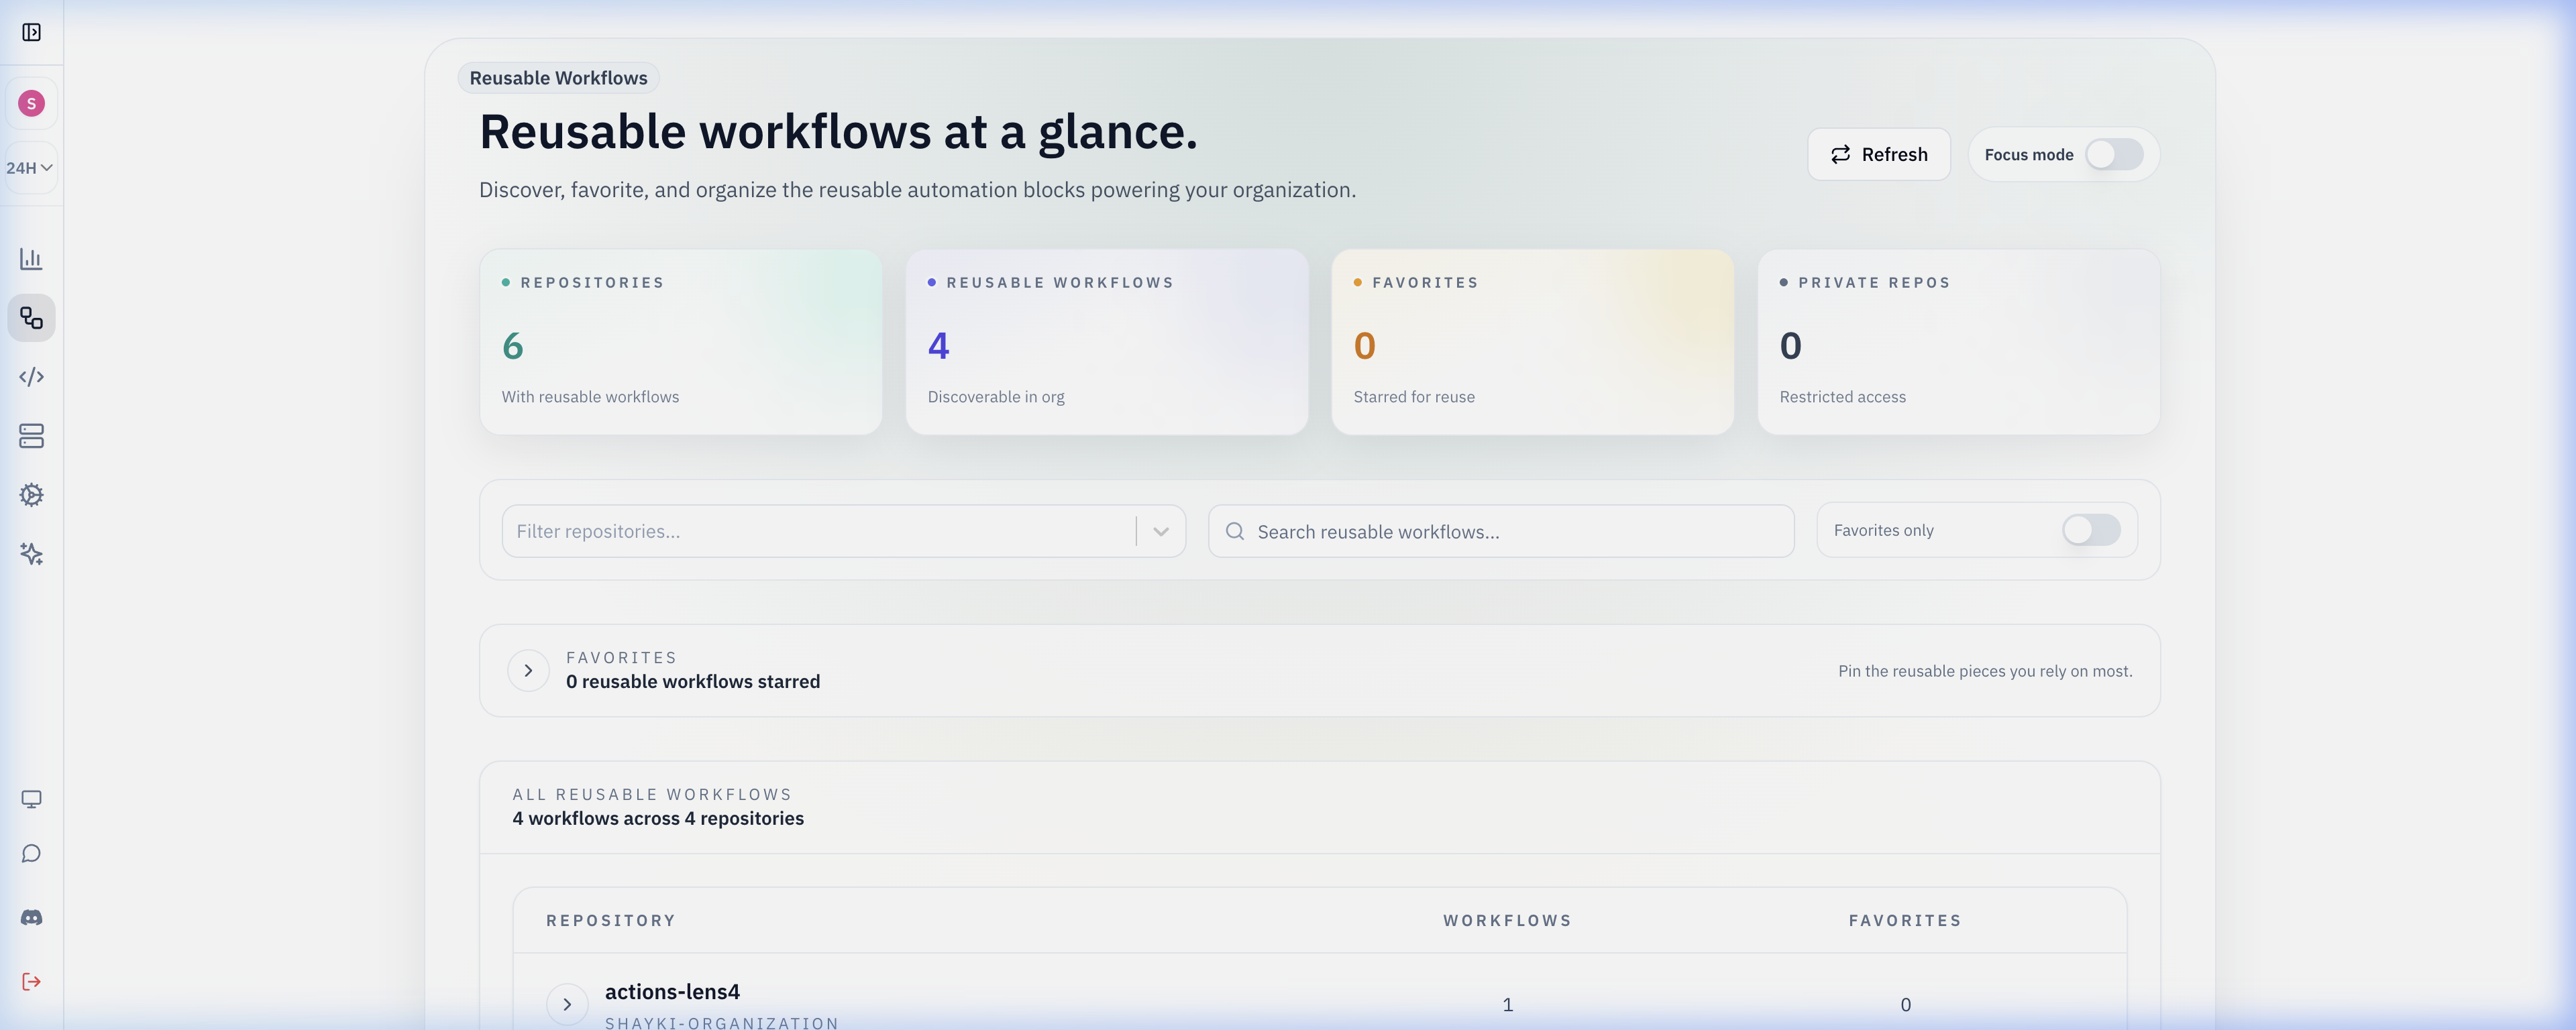Enable Focus mode
Viewport: 2576px width, 1030px height.
pyautogui.click(x=2114, y=154)
